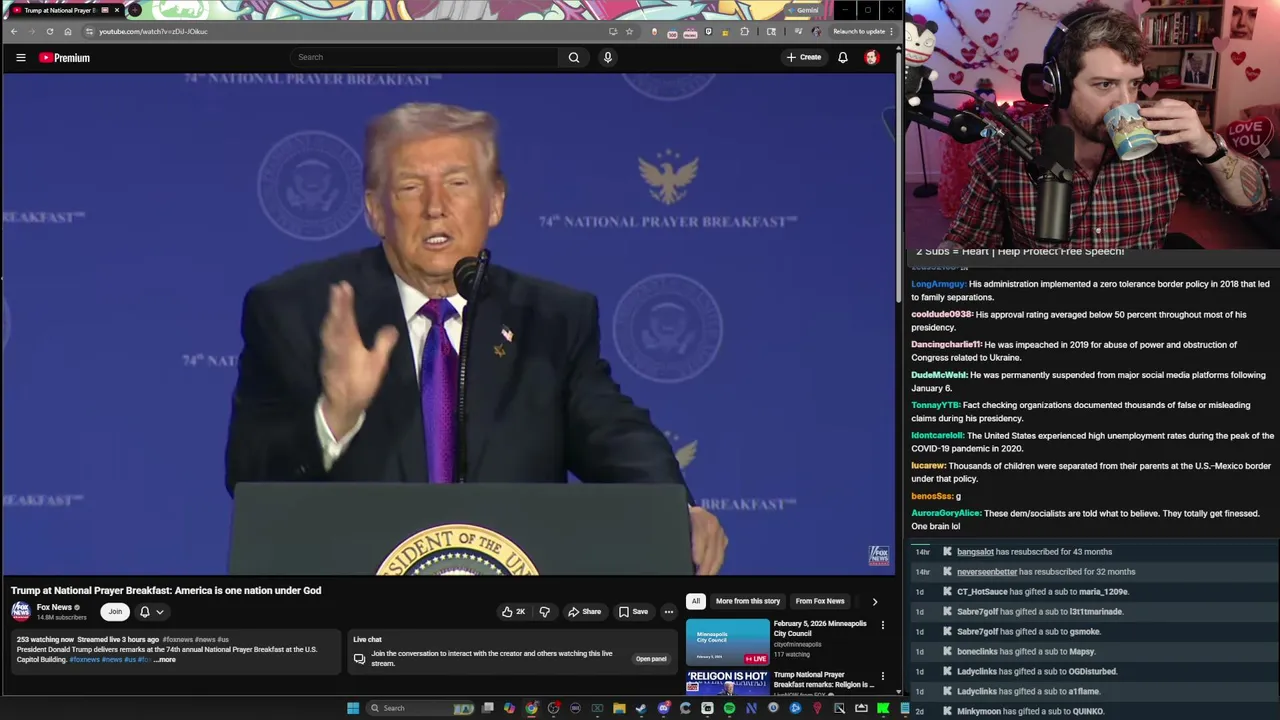
Task: Open Spotify from the taskbar
Action: pyautogui.click(x=729, y=708)
